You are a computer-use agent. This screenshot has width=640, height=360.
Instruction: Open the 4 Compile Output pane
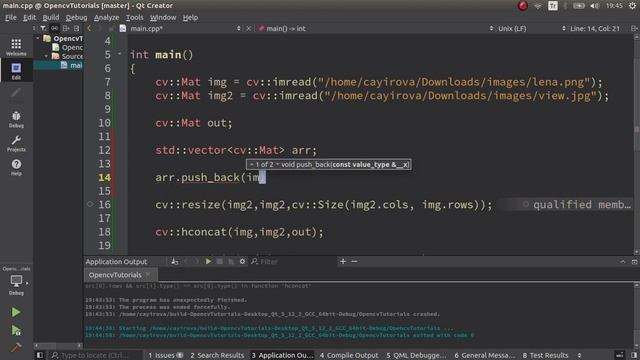click(349, 355)
